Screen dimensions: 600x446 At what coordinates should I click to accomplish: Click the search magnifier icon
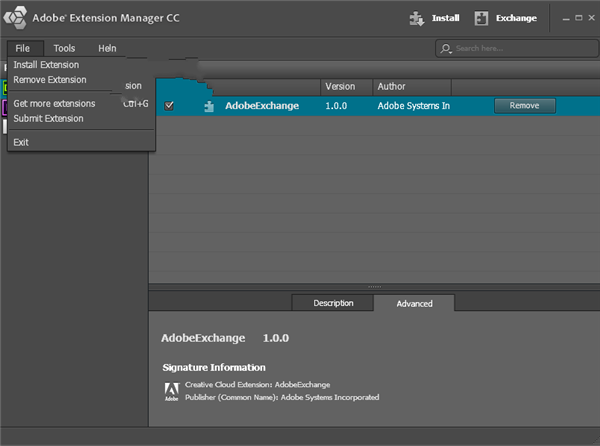point(446,49)
